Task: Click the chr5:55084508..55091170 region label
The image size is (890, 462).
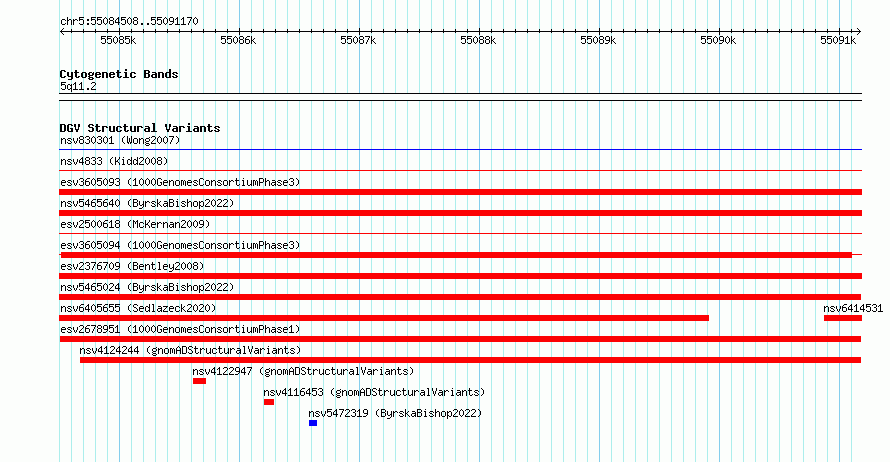Action: (129, 21)
